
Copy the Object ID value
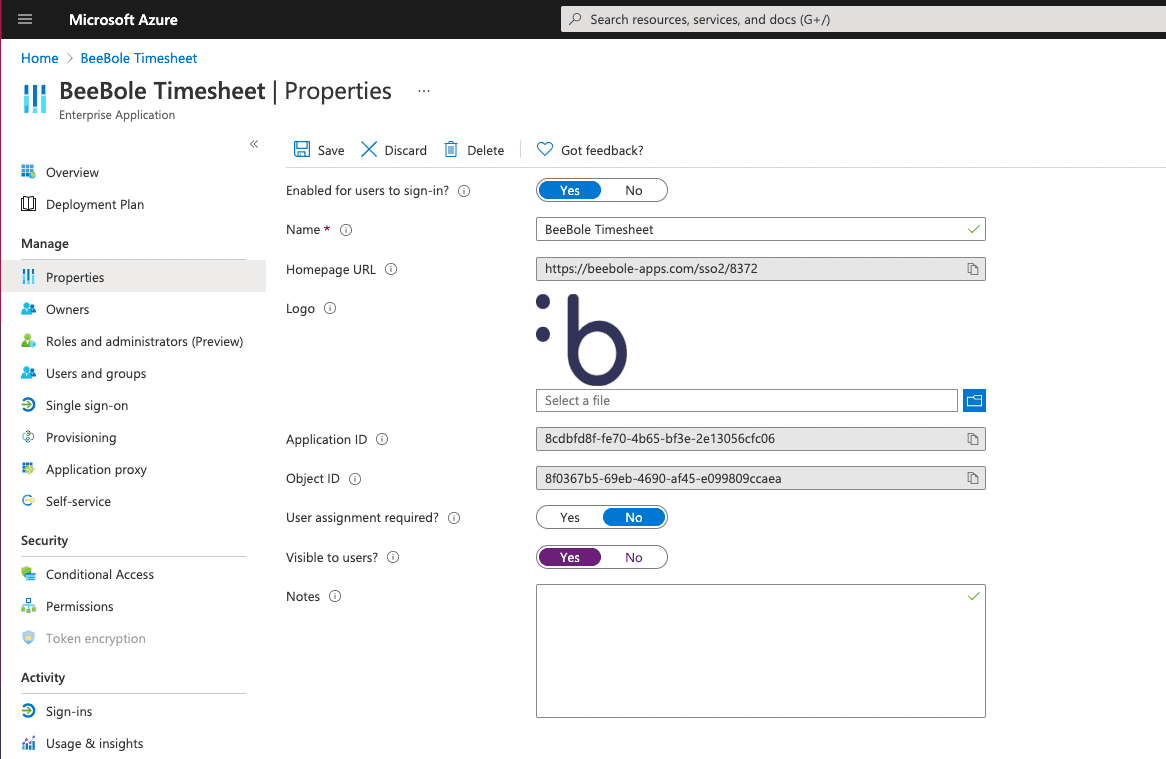[x=972, y=478]
